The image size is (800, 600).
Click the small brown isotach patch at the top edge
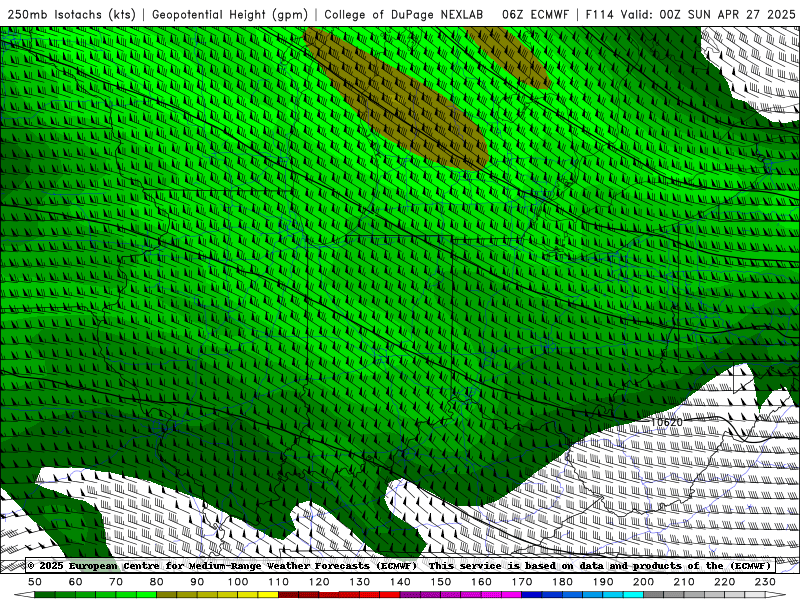(510, 55)
